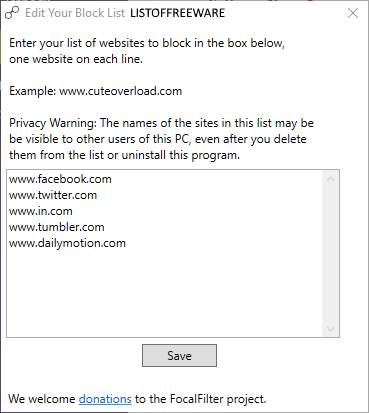Open the donations link
The height and width of the screenshot is (413, 369).
pyautogui.click(x=105, y=399)
